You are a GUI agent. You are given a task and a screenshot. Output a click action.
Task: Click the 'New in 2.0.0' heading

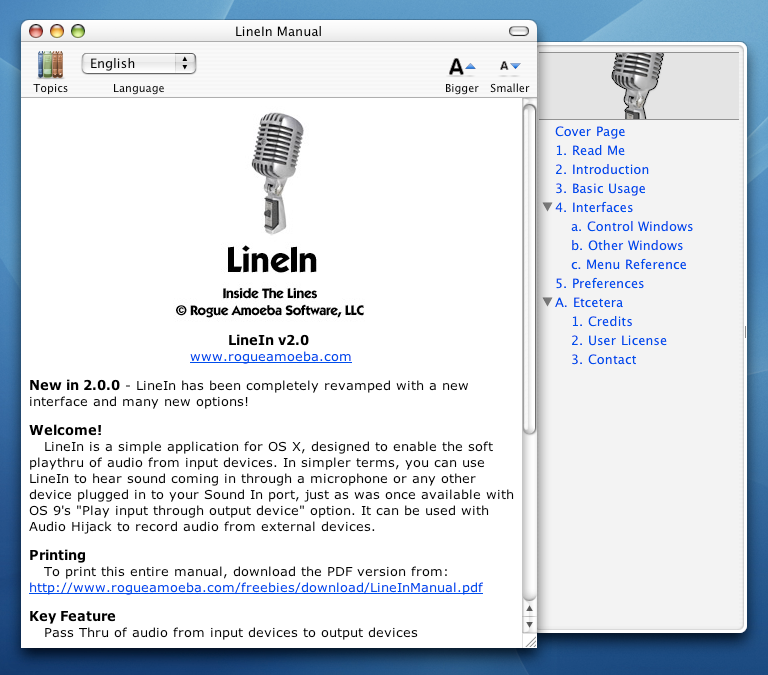[x=74, y=386]
